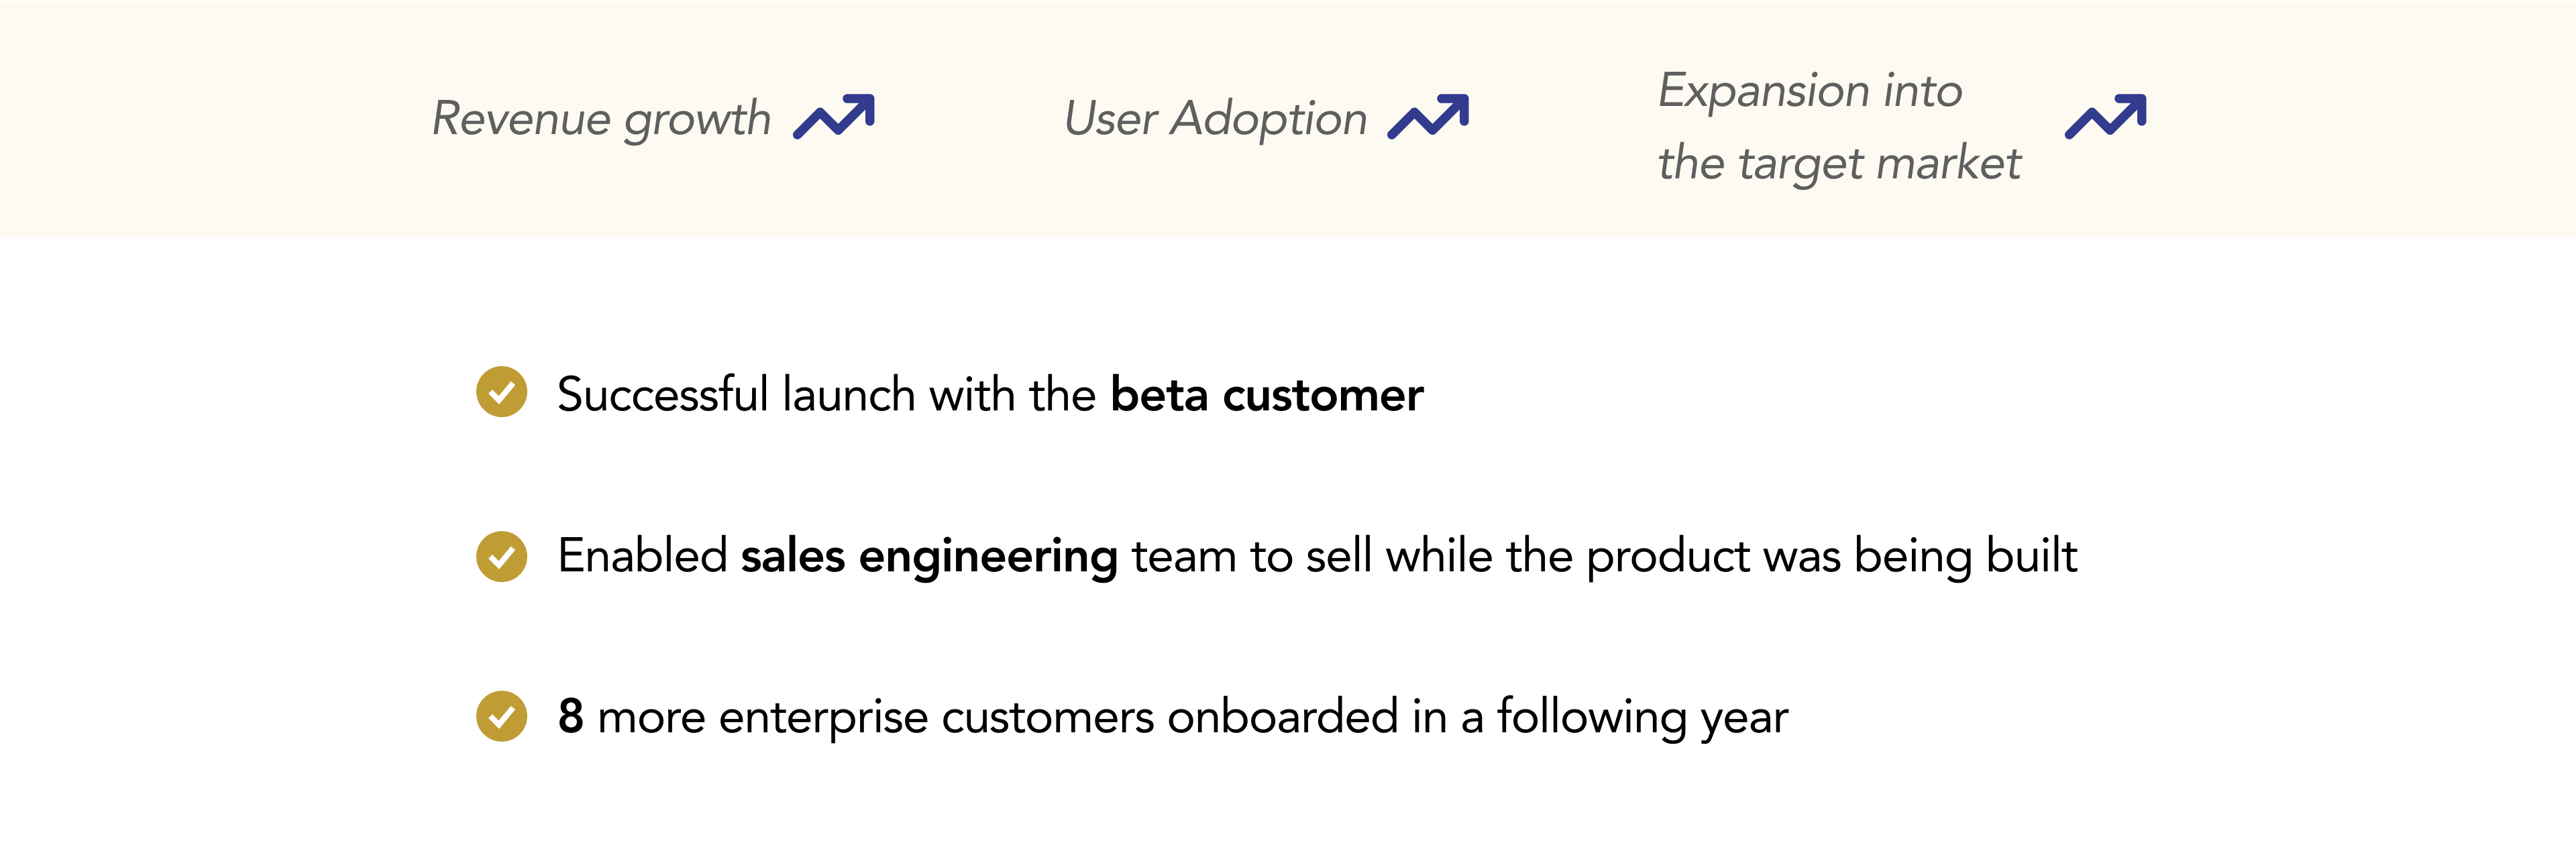Click the bold beta customer text

point(1266,395)
